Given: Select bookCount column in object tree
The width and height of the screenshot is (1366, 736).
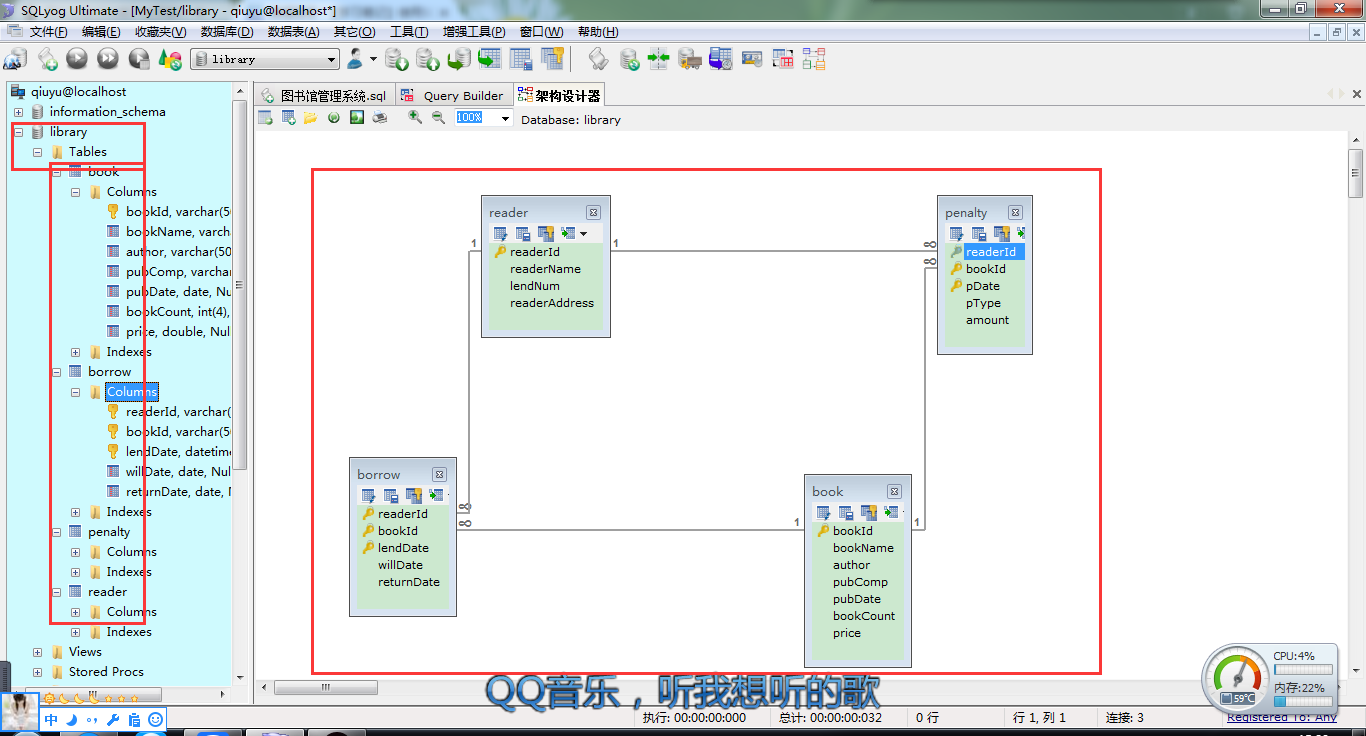Looking at the screenshot, I should click(178, 312).
